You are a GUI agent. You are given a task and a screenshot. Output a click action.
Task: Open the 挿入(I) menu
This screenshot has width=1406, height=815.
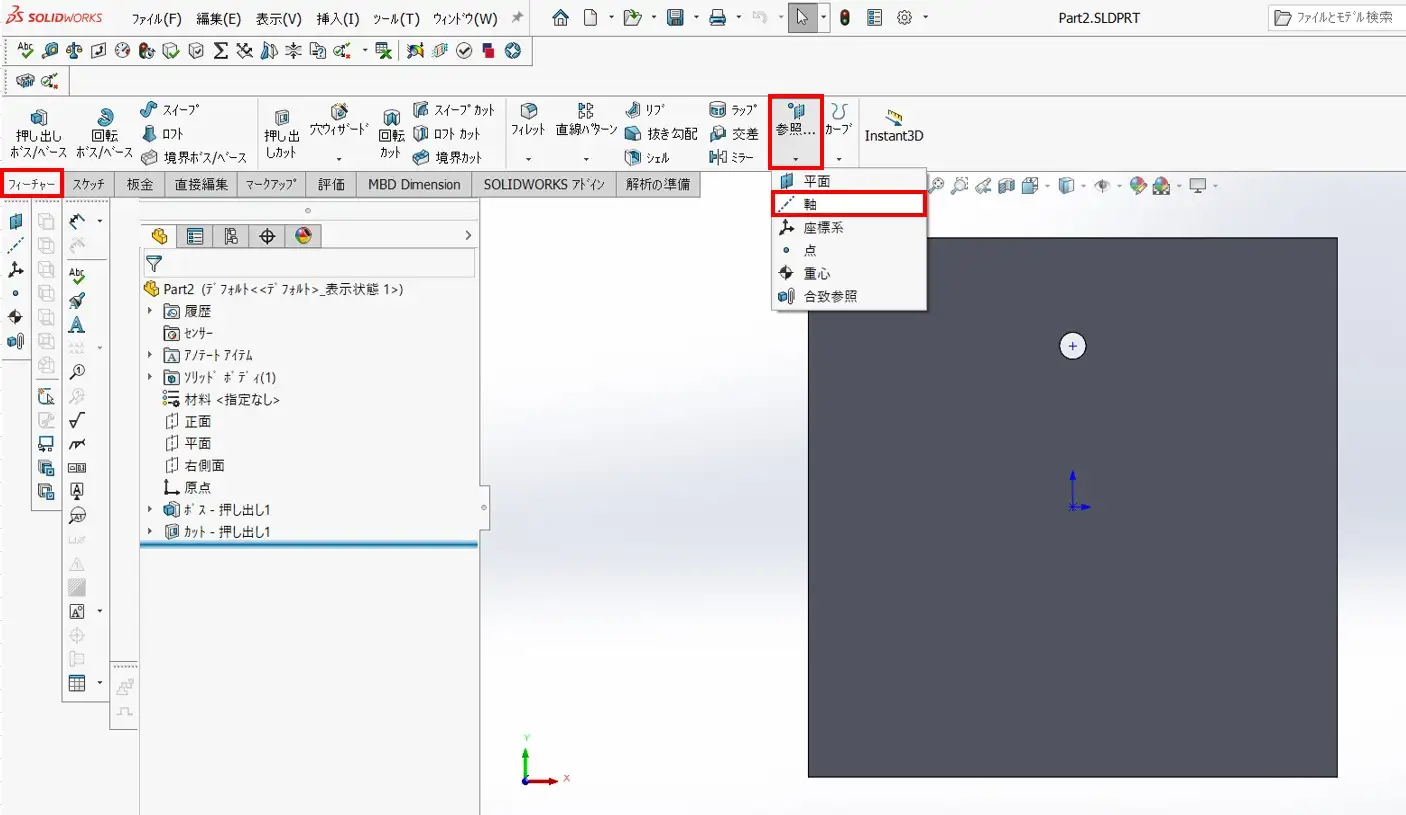[x=337, y=19]
